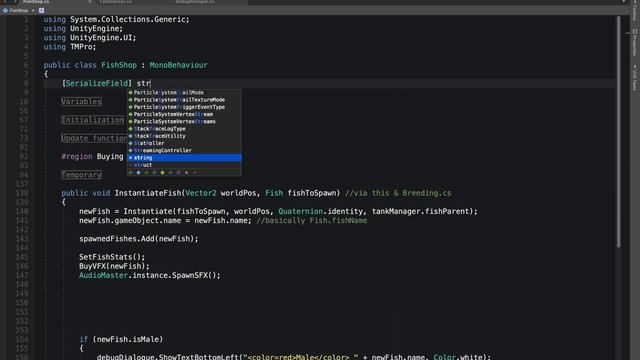640x360 pixels.
Task: Toggle the yellow diamond filter in completion footer
Action: [x=162, y=173]
